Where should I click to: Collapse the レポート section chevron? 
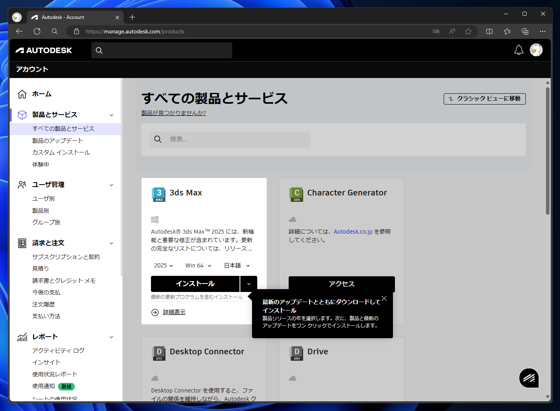[111, 337]
